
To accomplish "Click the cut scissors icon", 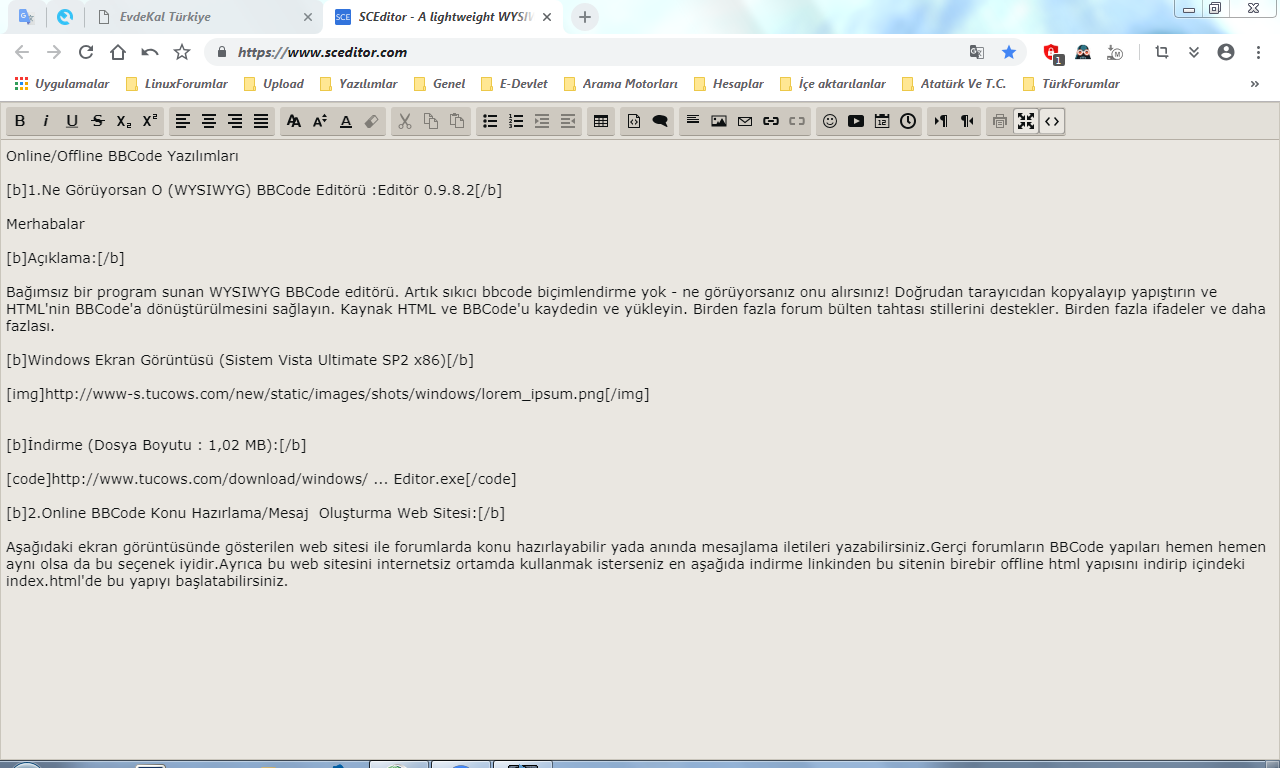I will tap(405, 121).
